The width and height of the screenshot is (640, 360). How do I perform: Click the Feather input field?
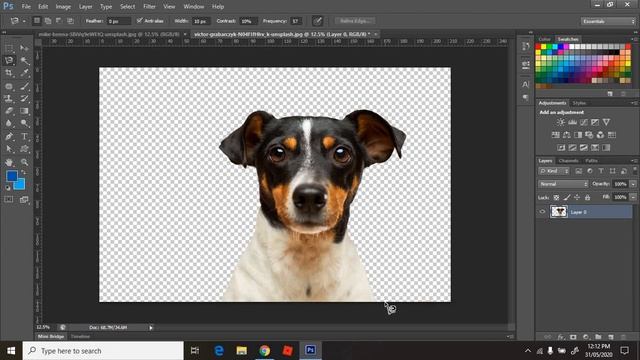pyautogui.click(x=118, y=21)
